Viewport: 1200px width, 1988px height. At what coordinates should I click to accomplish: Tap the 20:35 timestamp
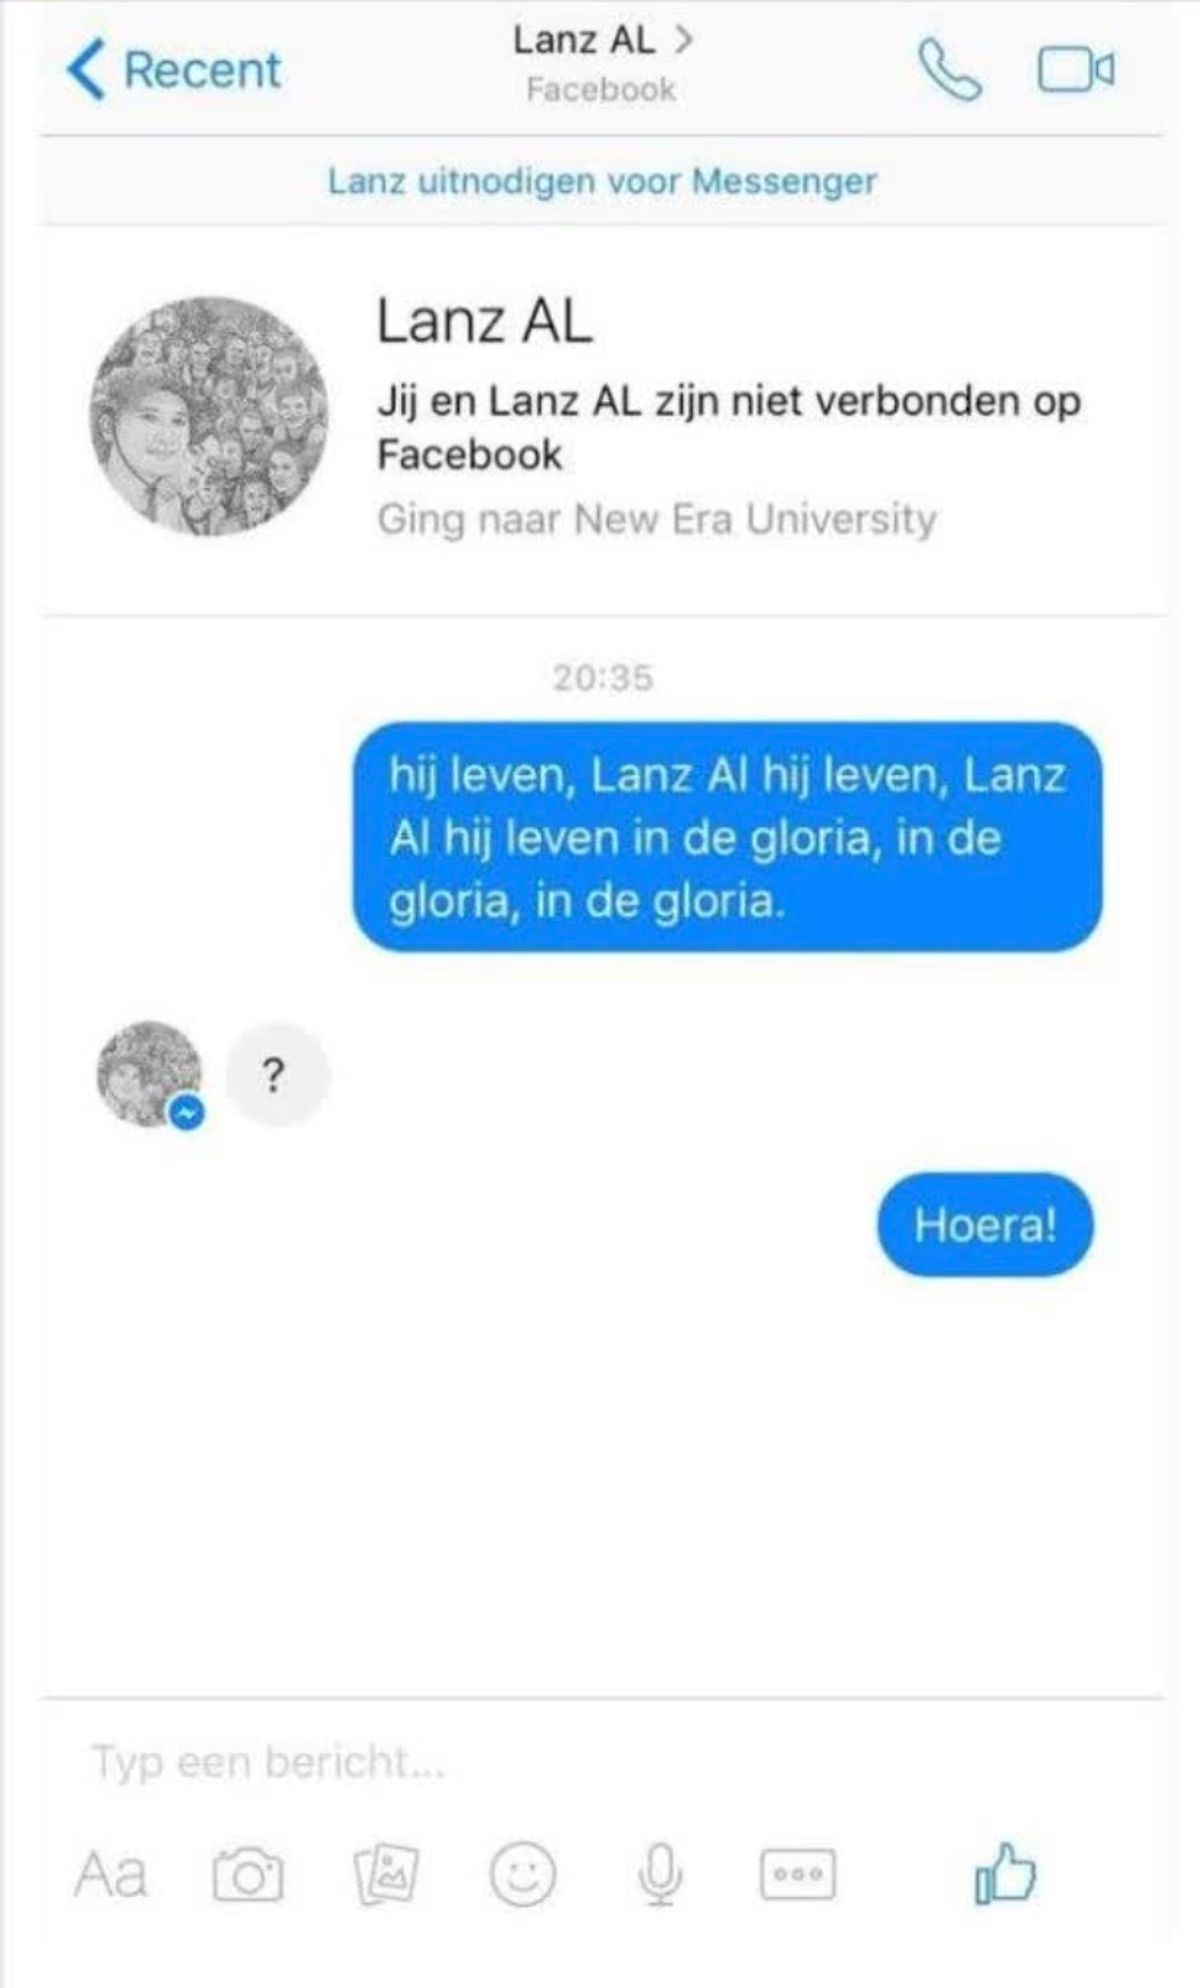pyautogui.click(x=603, y=678)
